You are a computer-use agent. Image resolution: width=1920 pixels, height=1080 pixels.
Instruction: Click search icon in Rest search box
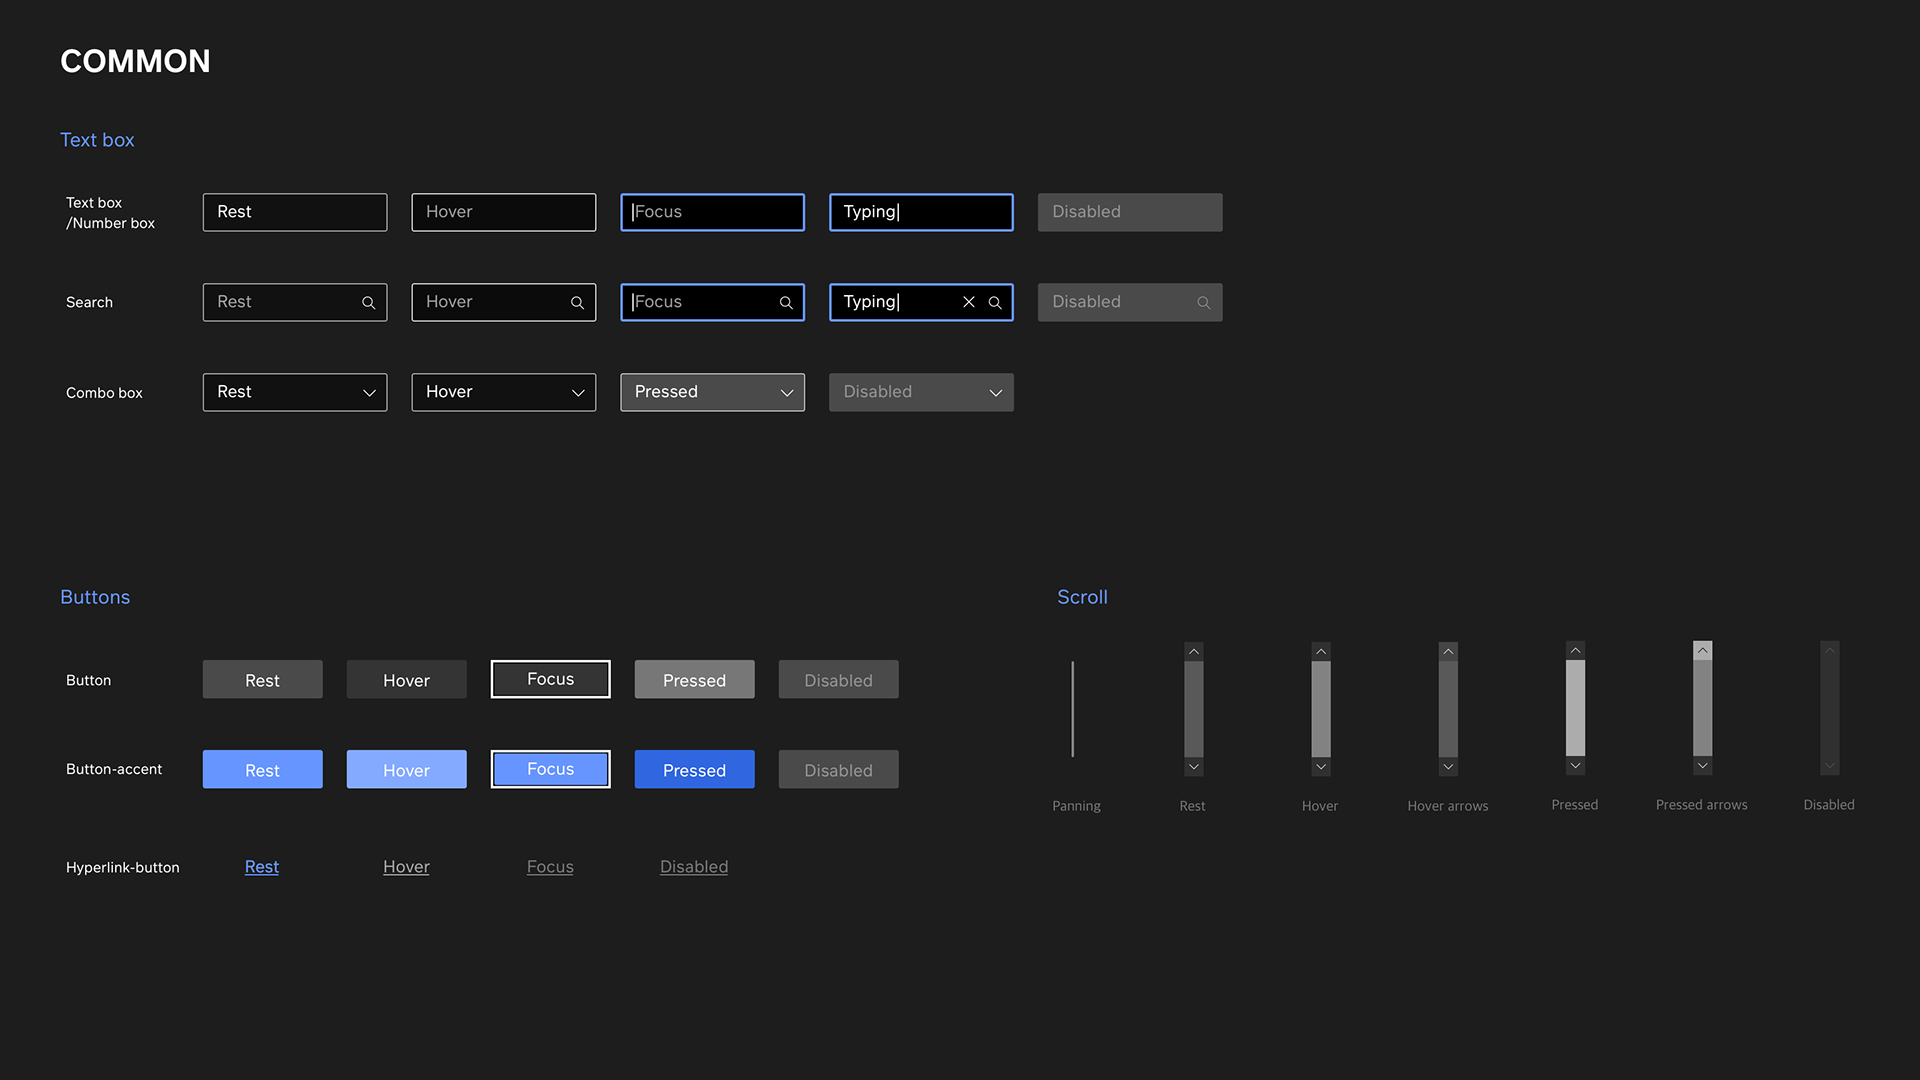[x=368, y=302]
